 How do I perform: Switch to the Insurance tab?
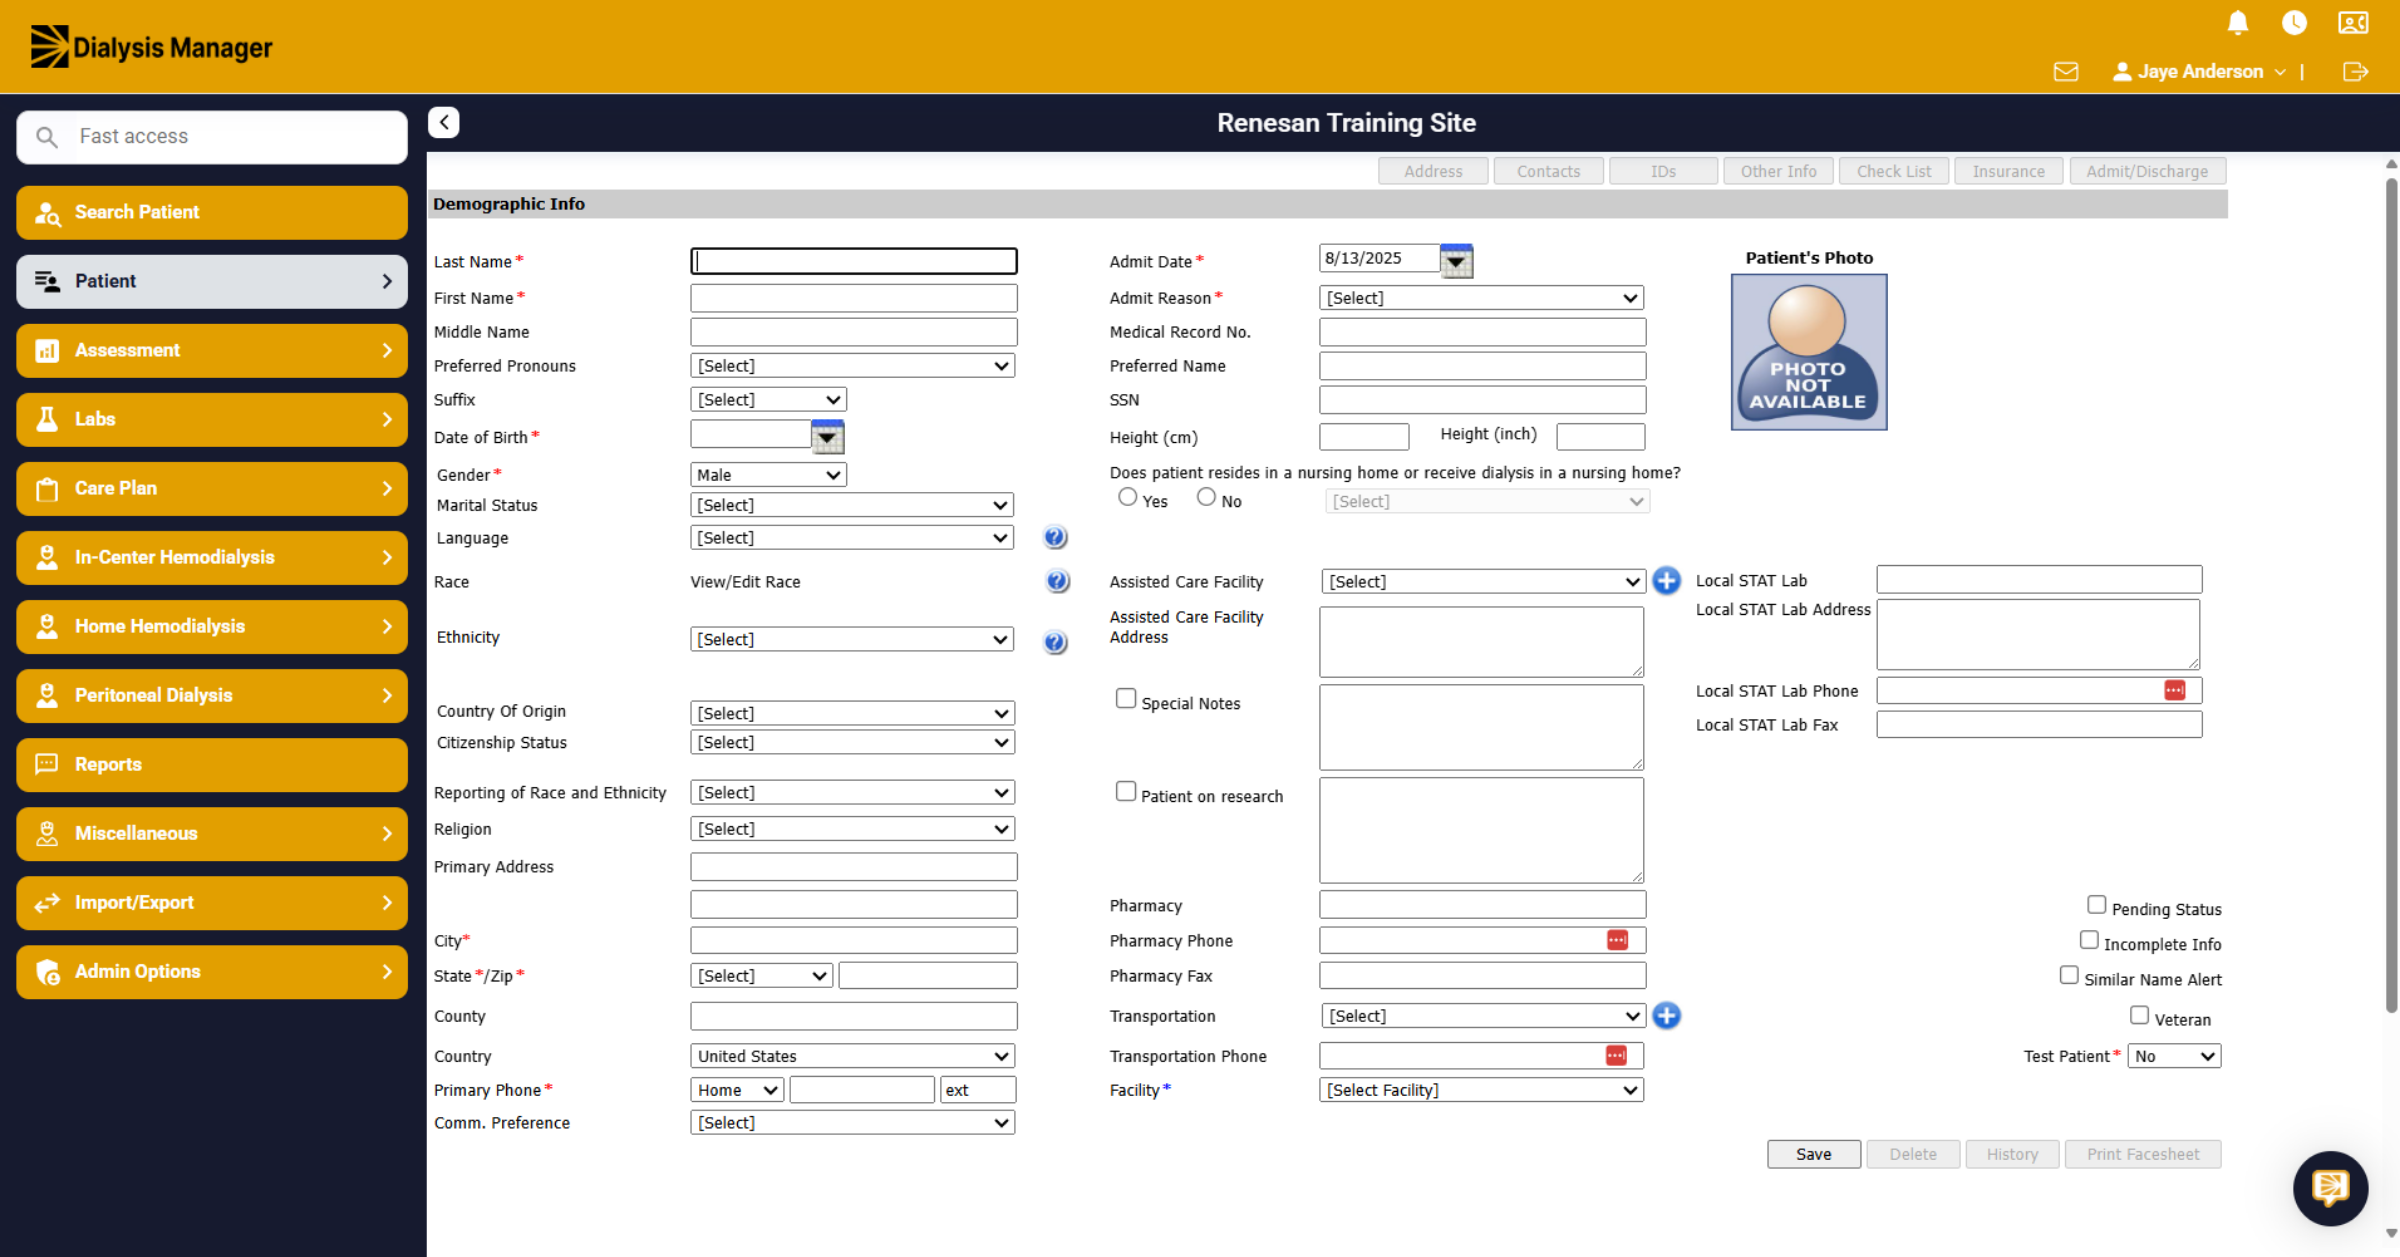2008,171
